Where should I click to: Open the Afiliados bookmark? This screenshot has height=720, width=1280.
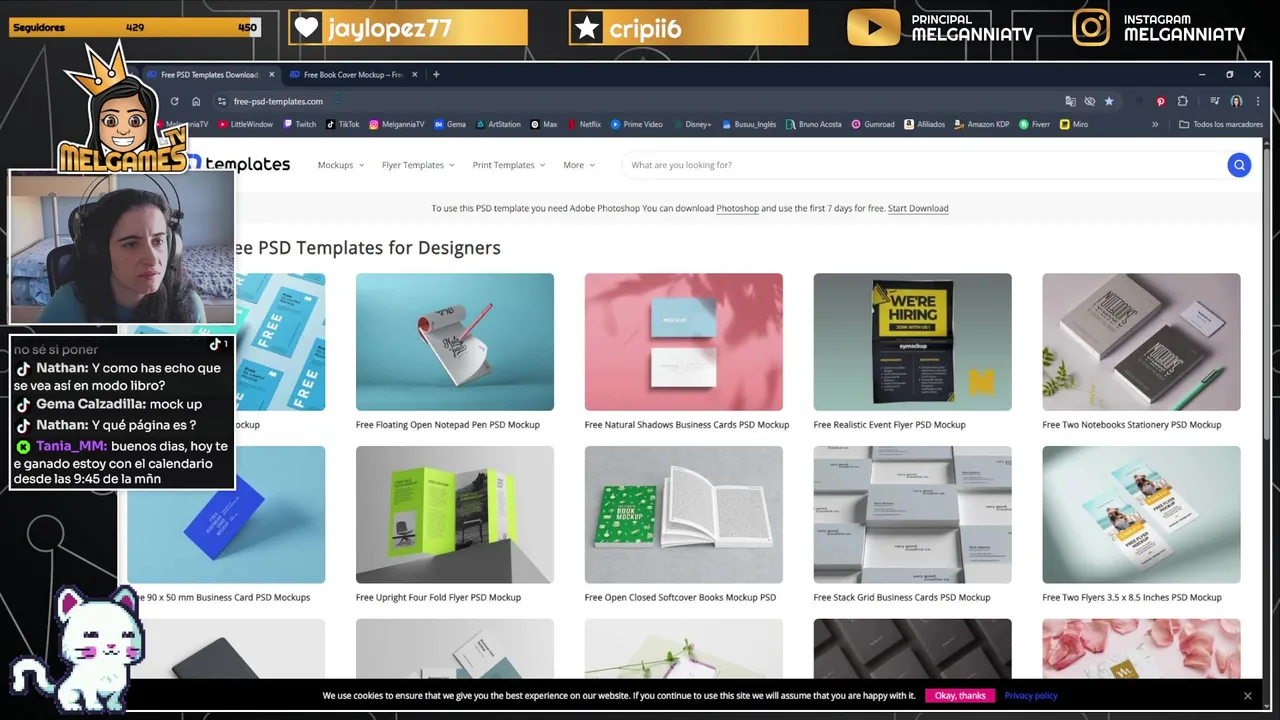[925, 124]
